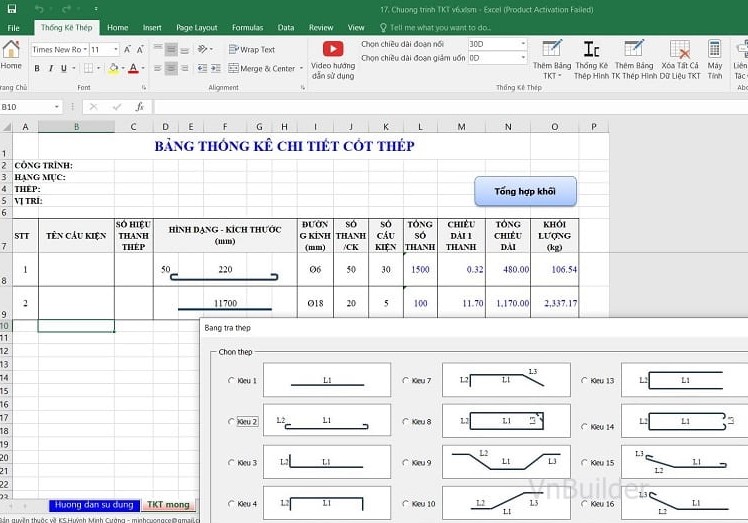
Task: Switch to Formulas tab
Action: (247, 28)
